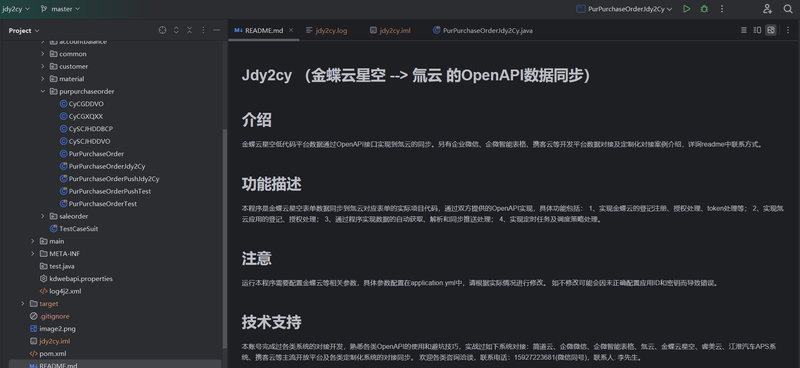Click the 介绍 heading in preview

[x=257, y=120]
